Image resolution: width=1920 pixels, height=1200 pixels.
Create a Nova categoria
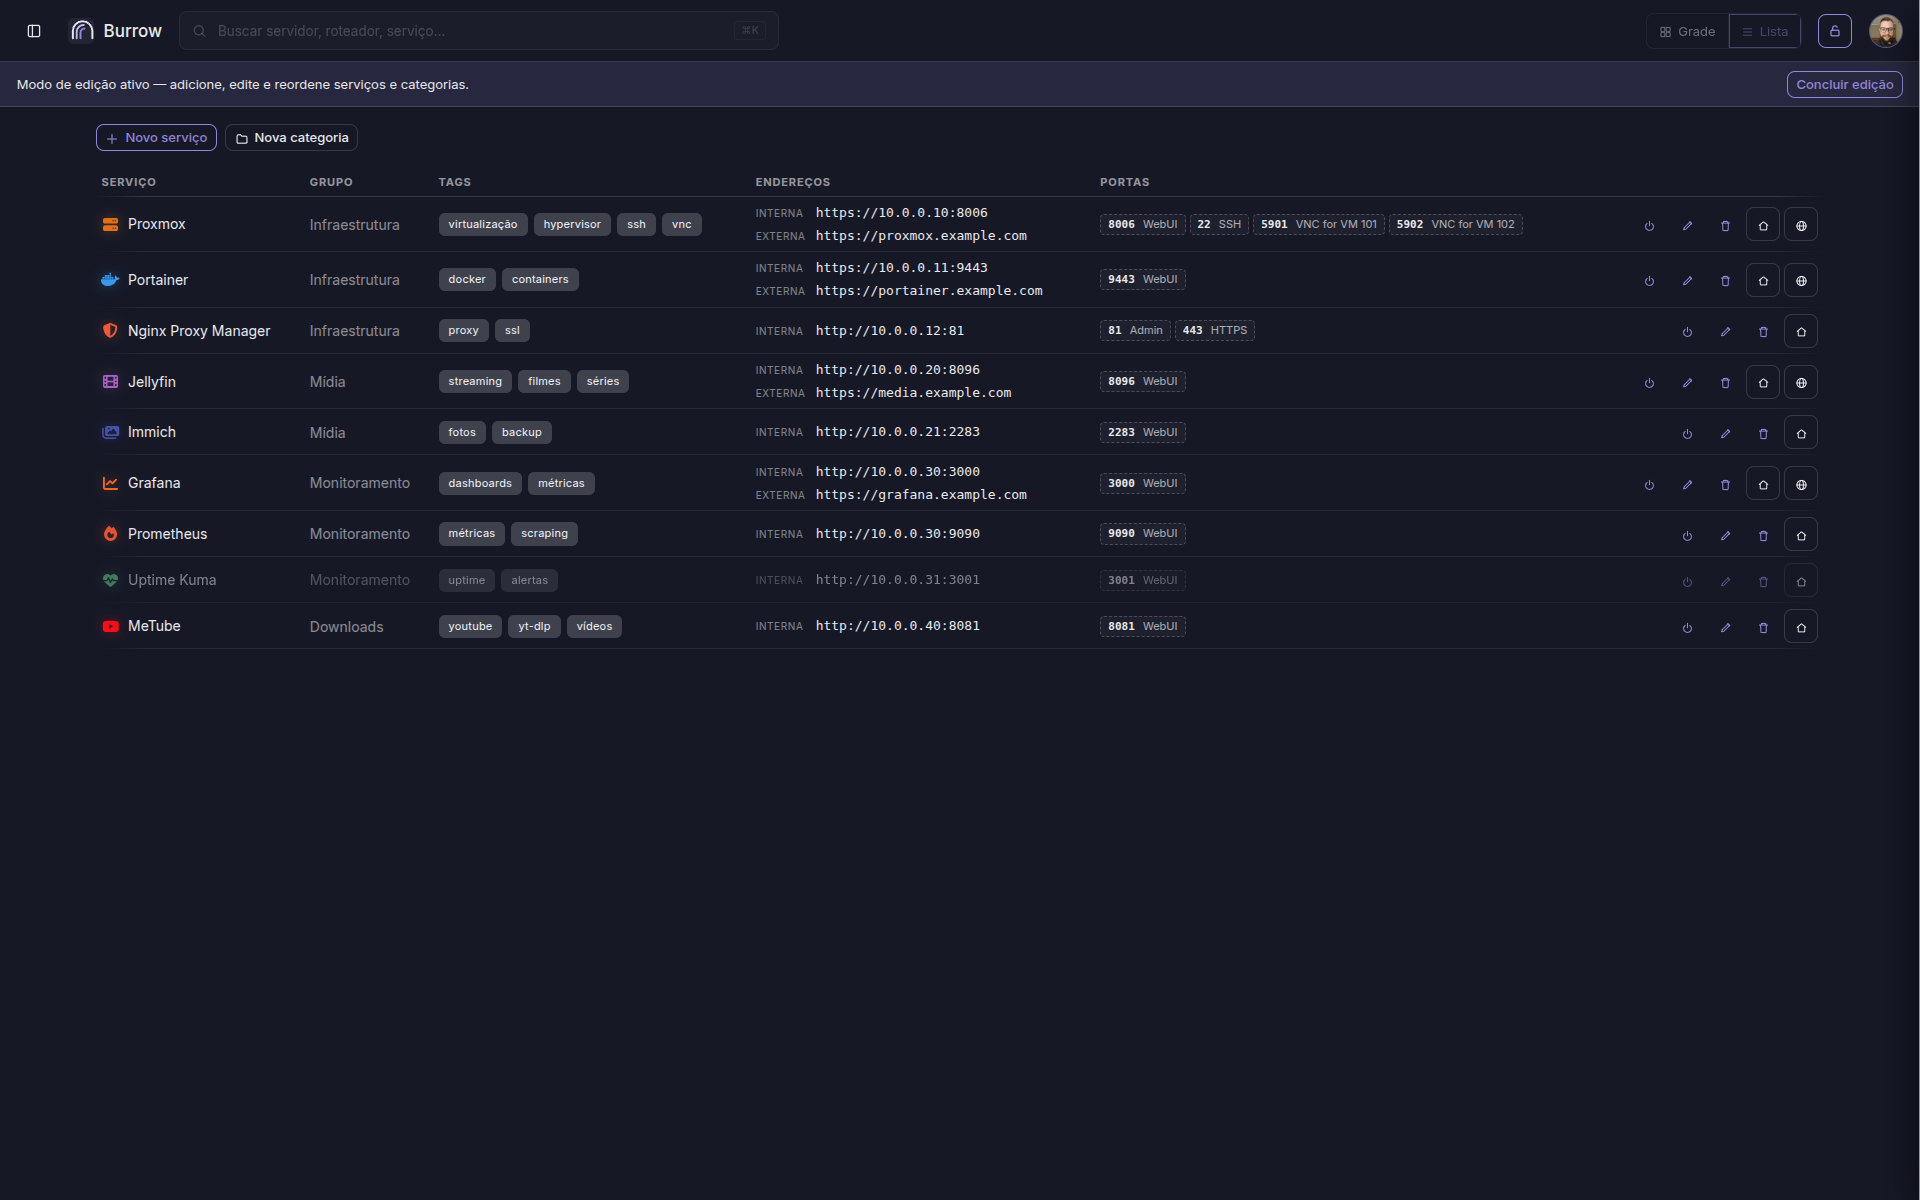(291, 138)
